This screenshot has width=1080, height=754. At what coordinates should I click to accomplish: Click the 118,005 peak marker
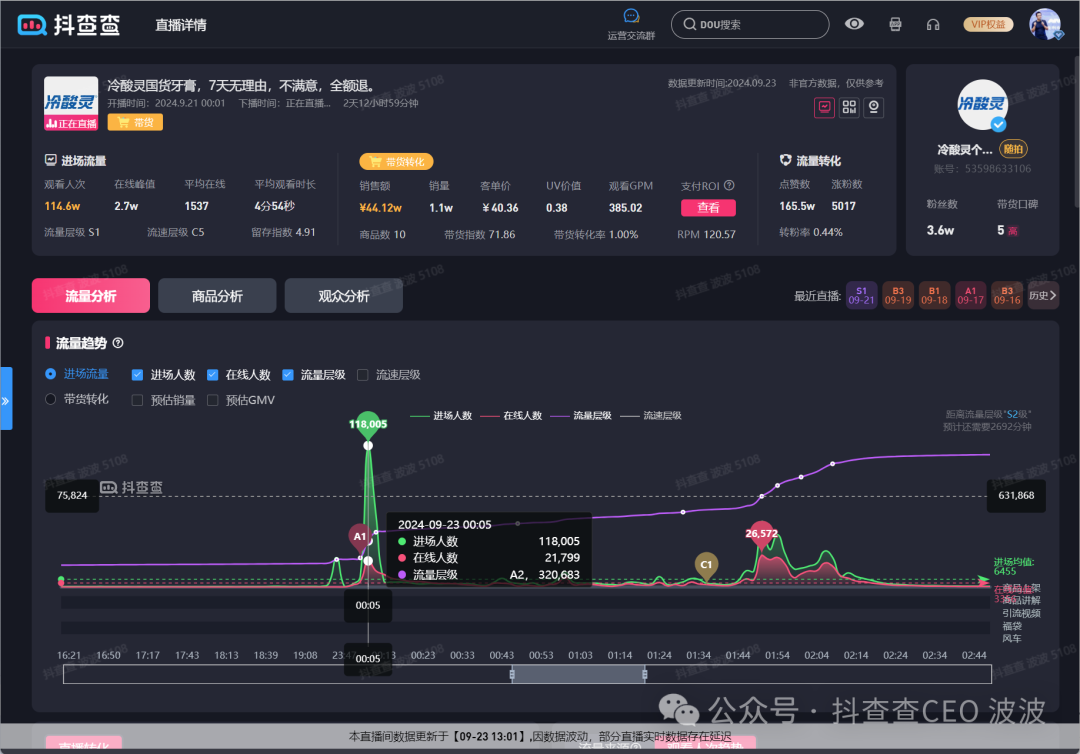point(368,424)
